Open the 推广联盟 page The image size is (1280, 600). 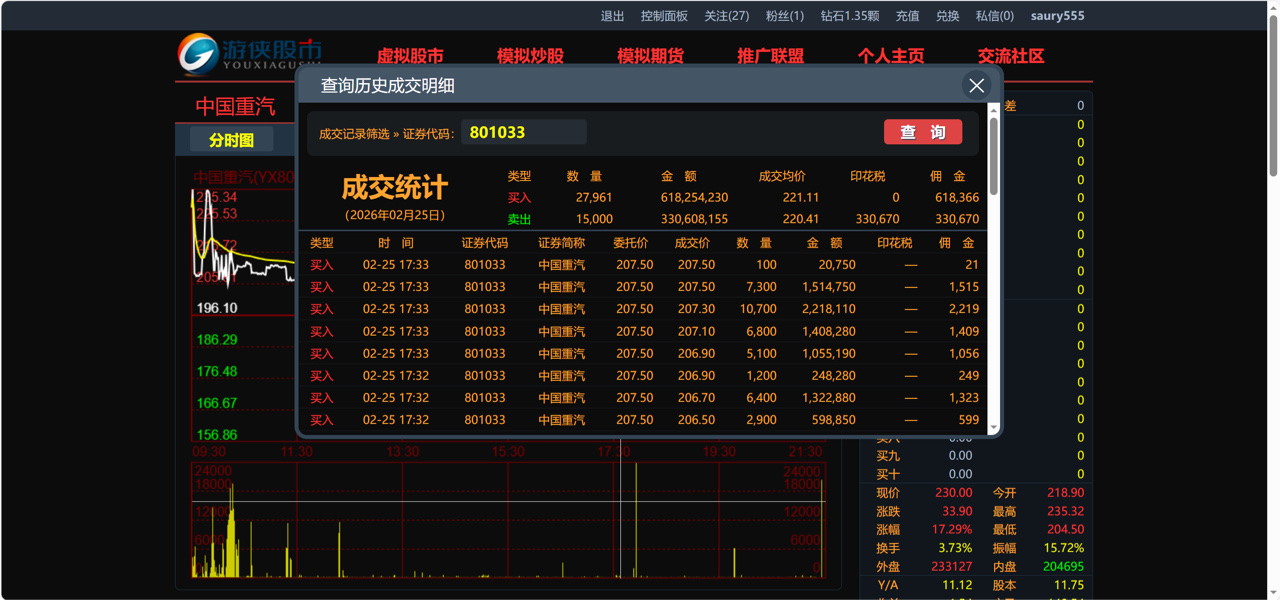[770, 56]
